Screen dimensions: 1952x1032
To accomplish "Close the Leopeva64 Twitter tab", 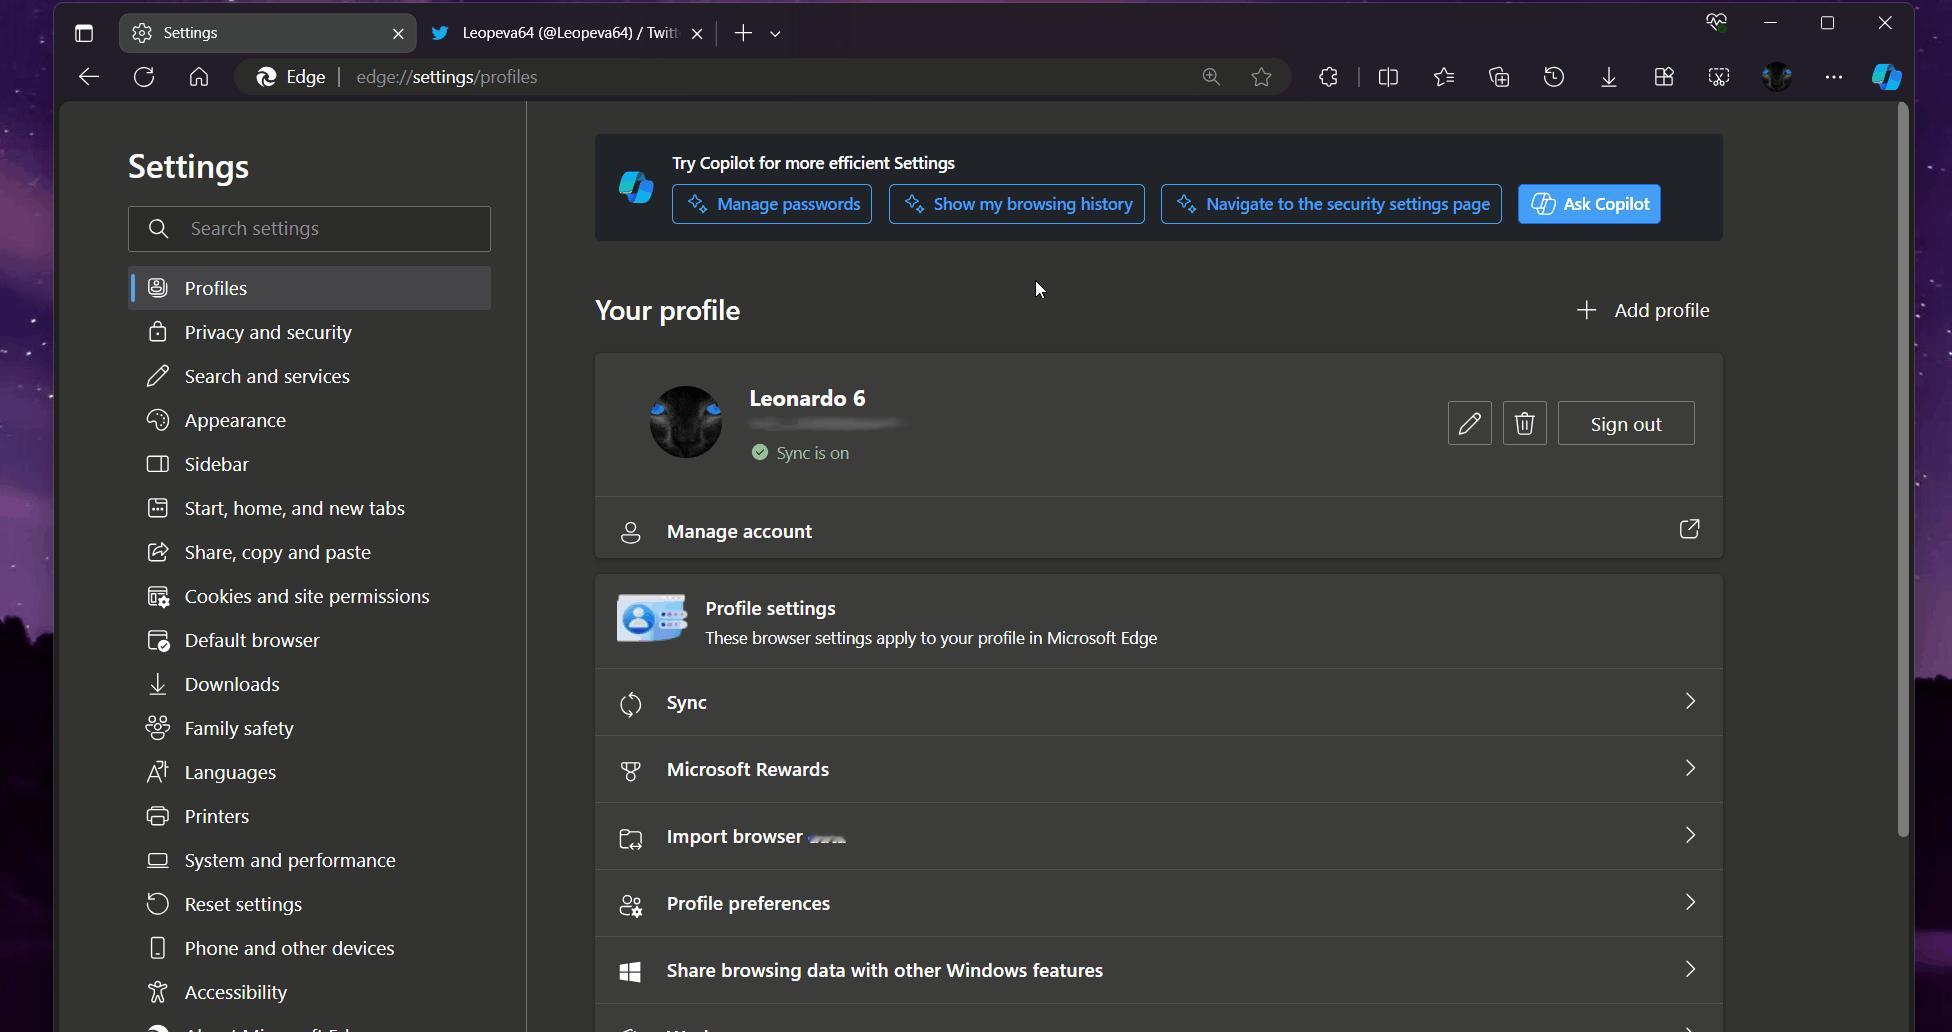I will 697,33.
